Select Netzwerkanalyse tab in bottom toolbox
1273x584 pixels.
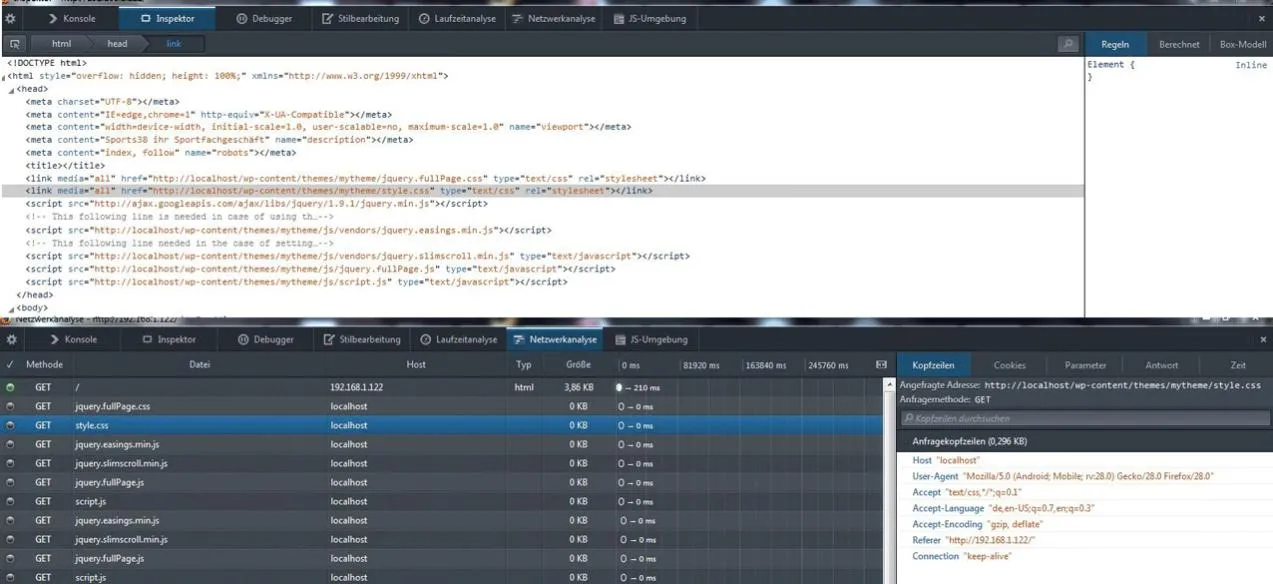pyautogui.click(x=554, y=340)
